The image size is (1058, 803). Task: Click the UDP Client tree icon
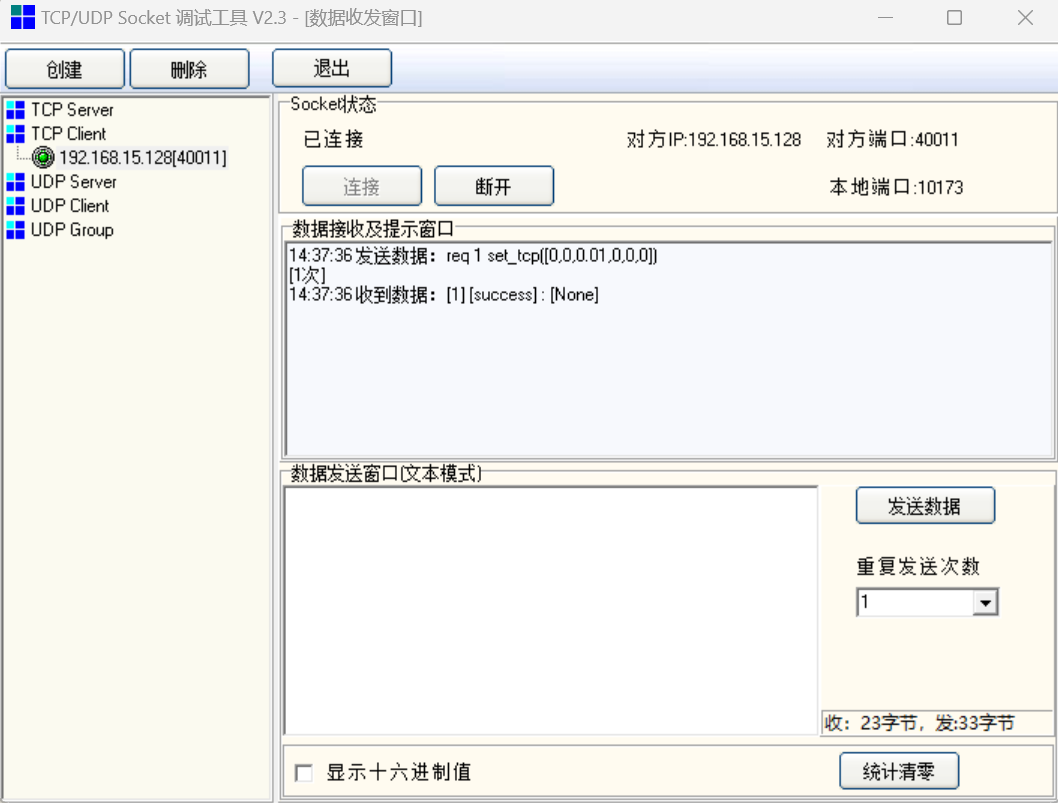(15, 205)
